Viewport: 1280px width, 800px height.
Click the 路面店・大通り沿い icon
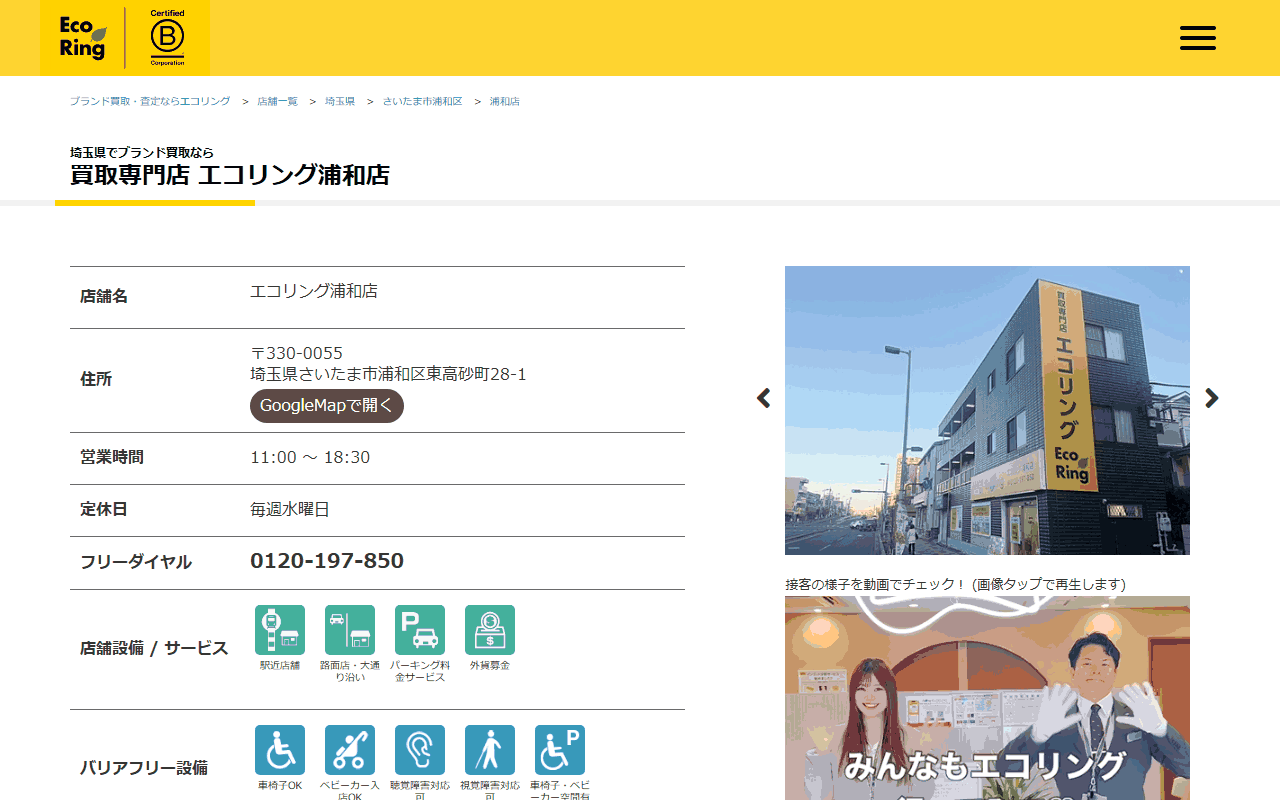(x=350, y=630)
